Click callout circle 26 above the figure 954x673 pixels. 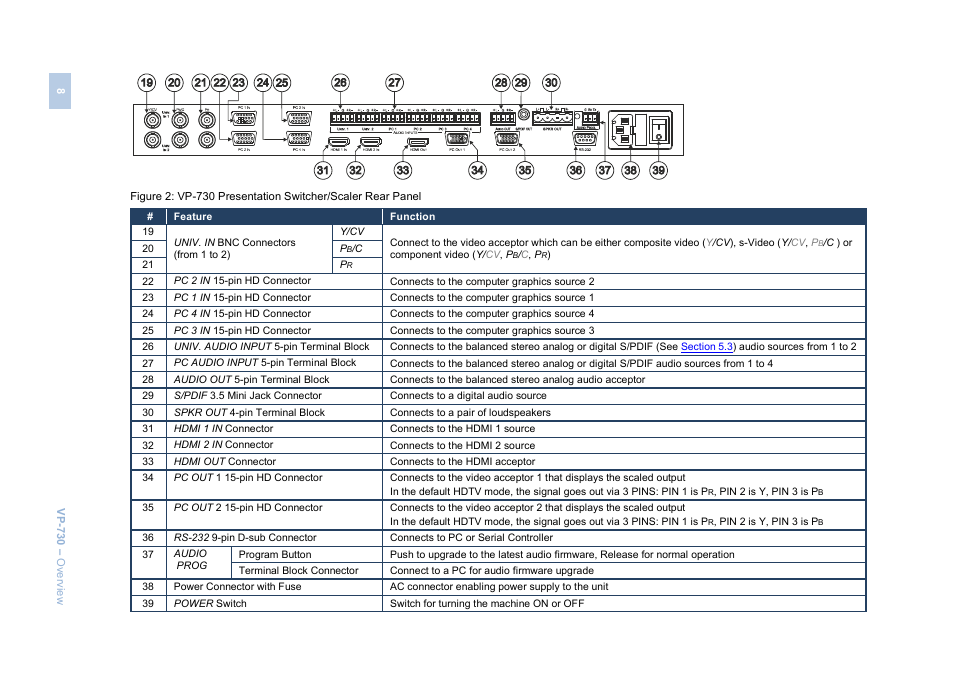pos(340,83)
